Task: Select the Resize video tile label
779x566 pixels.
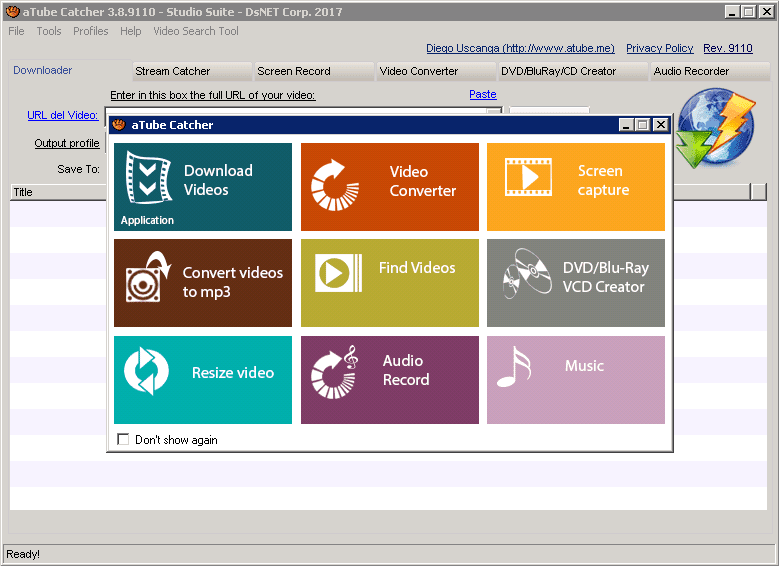Action: click(x=233, y=372)
